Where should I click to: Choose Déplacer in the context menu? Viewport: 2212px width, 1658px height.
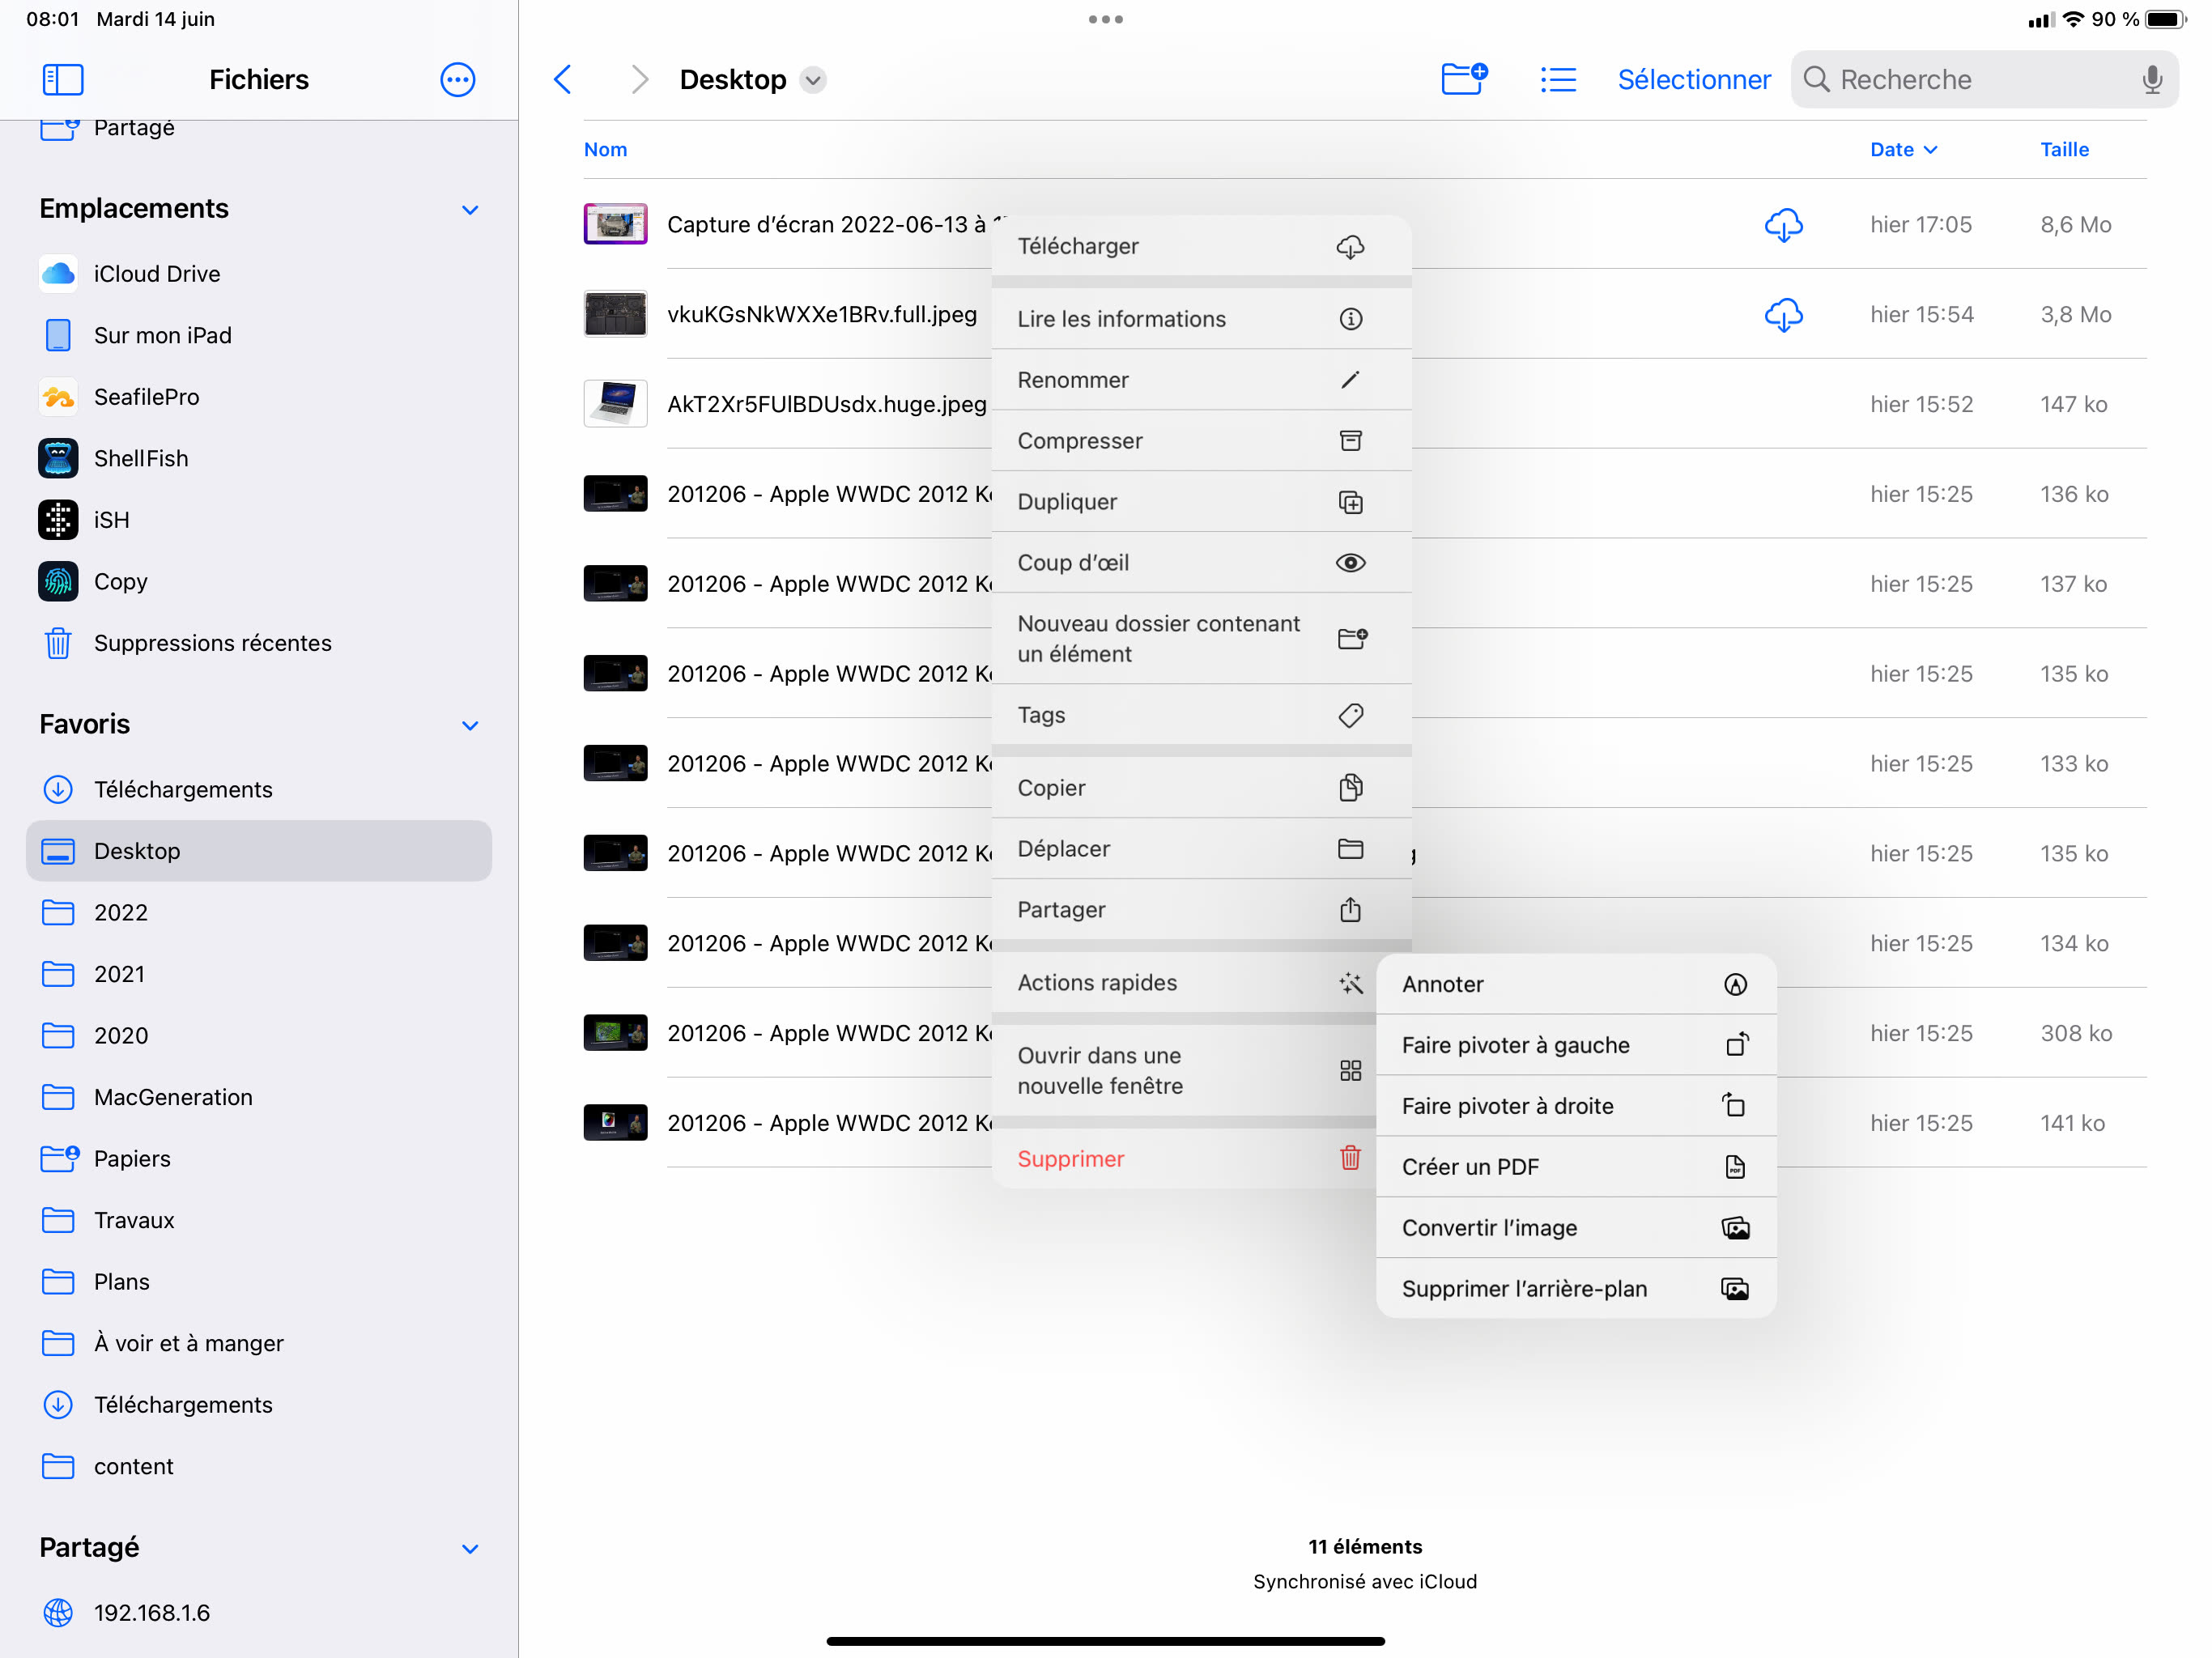coord(1201,848)
